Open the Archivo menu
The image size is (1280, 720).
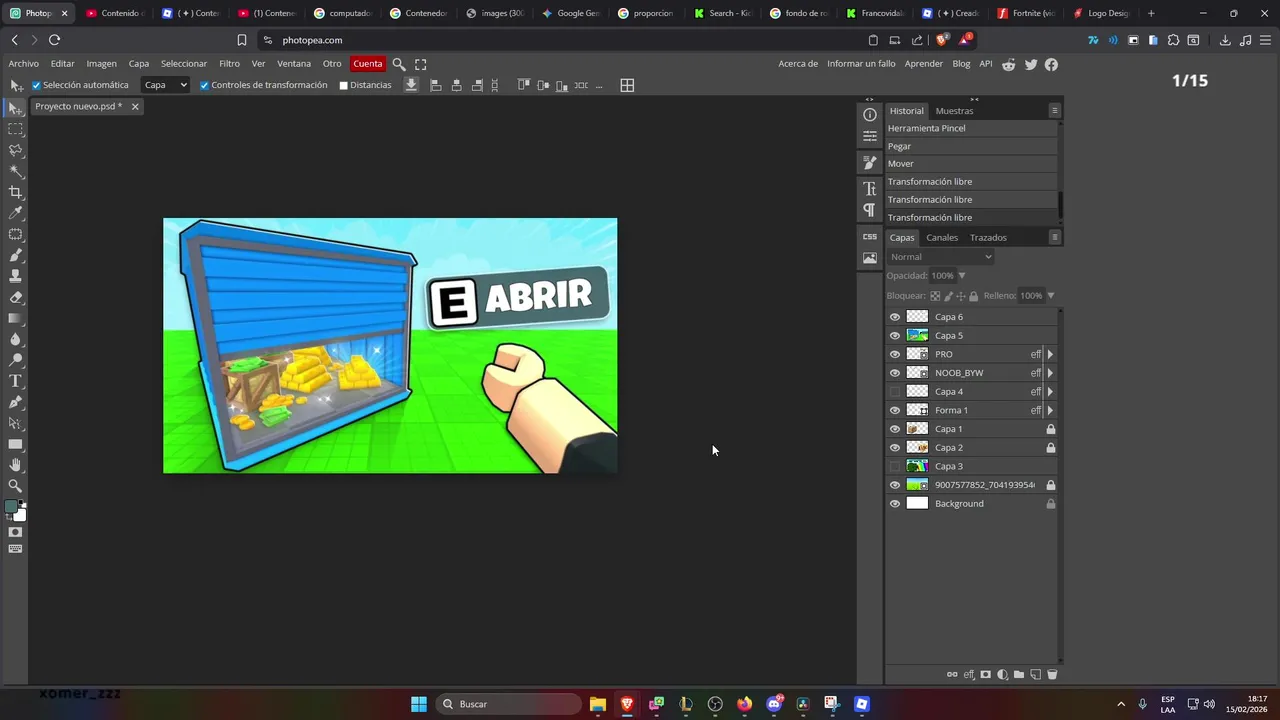click(23, 64)
